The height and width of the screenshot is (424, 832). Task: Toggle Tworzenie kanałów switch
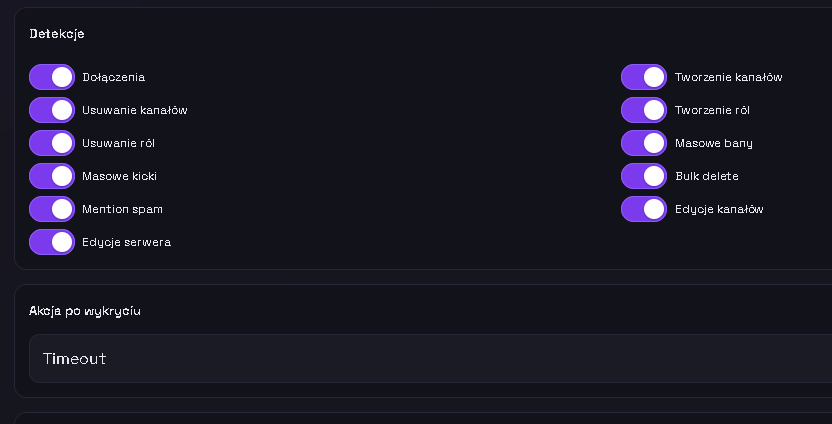pos(644,77)
